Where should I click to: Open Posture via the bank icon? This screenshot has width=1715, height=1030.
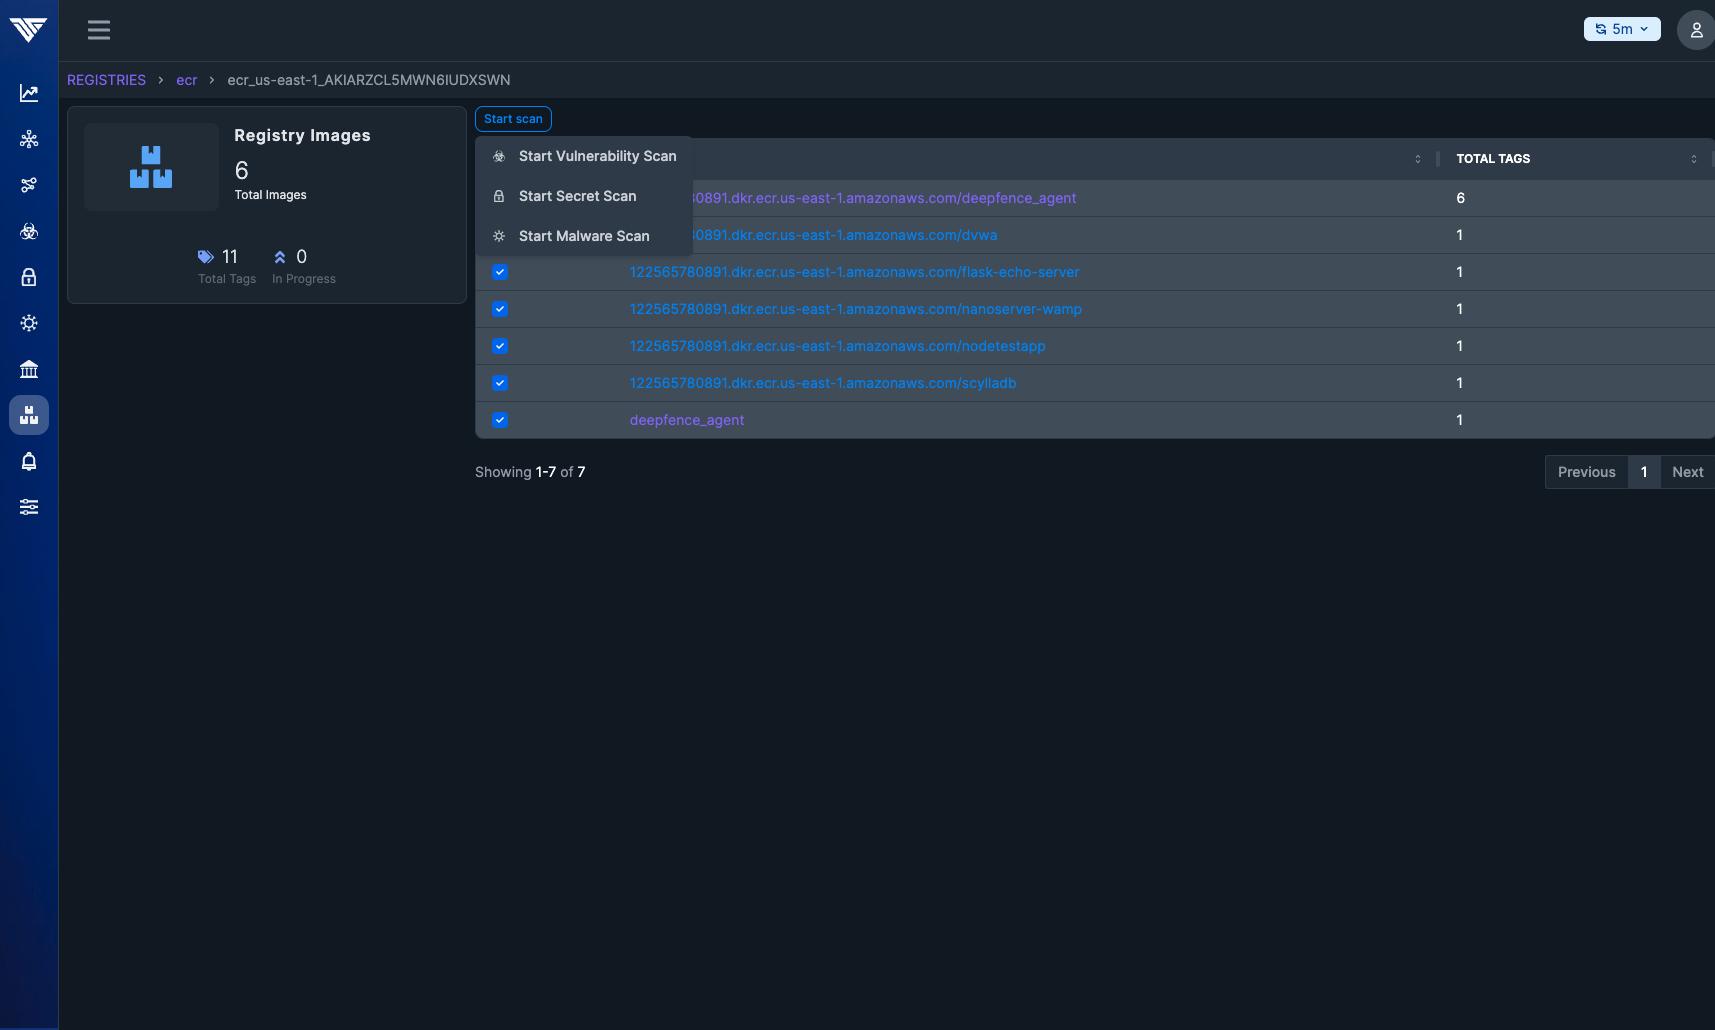tap(29, 369)
